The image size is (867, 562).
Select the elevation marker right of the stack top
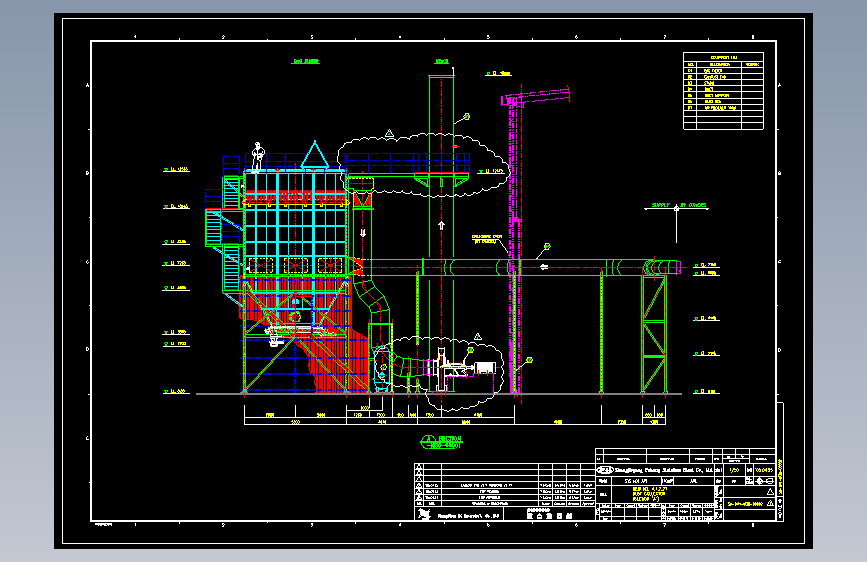click(x=498, y=73)
